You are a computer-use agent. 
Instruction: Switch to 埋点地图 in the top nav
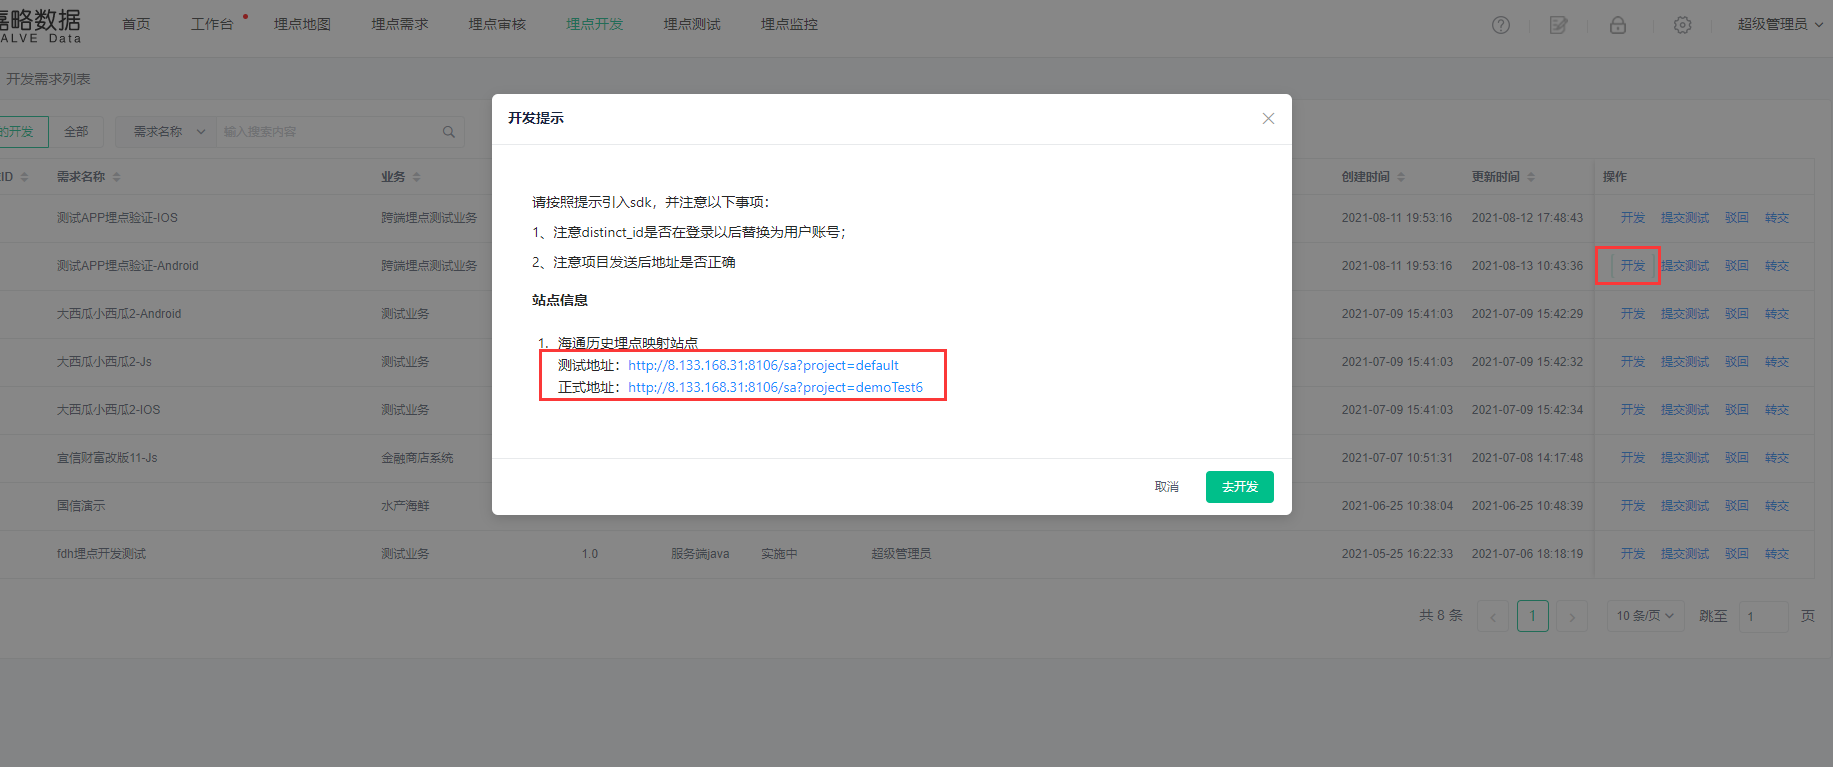(x=302, y=24)
